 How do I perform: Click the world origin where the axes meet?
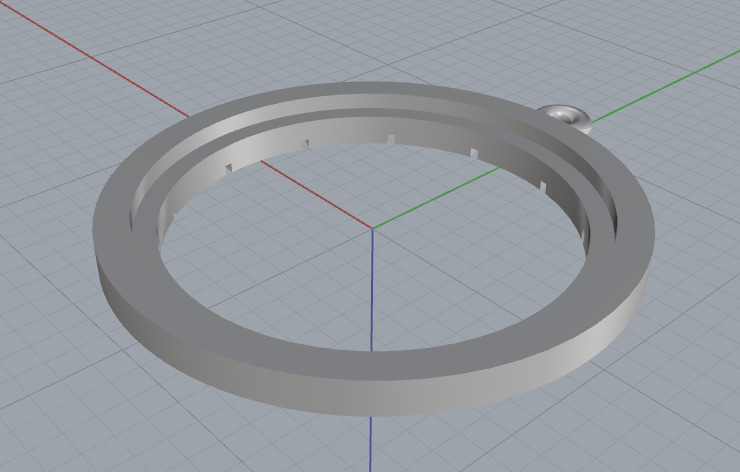click(372, 229)
